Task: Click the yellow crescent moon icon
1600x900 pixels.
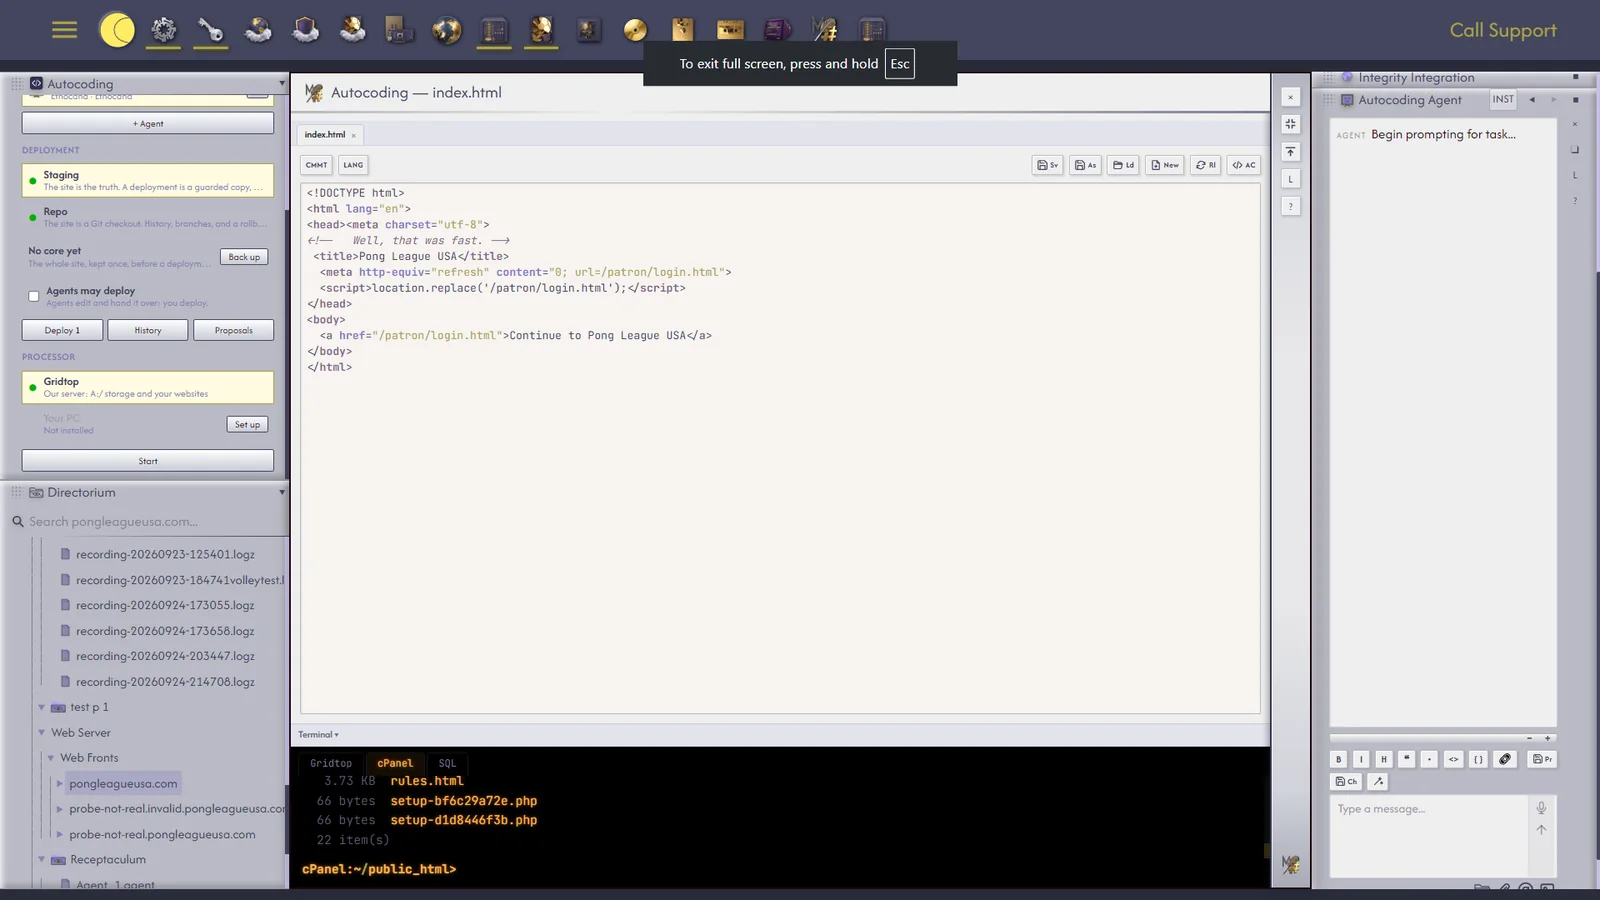Action: (117, 30)
